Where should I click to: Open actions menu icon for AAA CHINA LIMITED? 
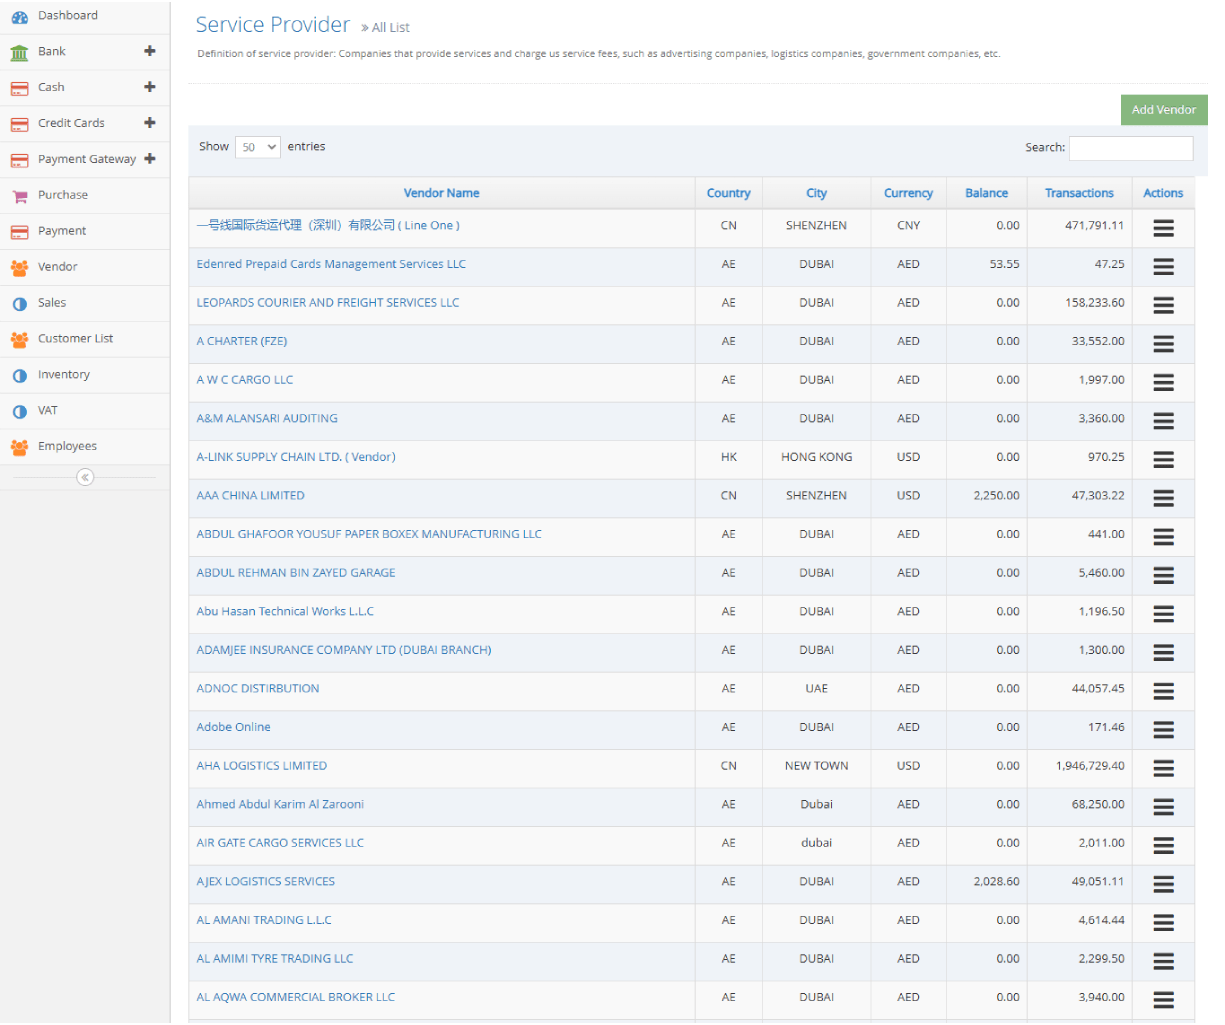[x=1163, y=498]
